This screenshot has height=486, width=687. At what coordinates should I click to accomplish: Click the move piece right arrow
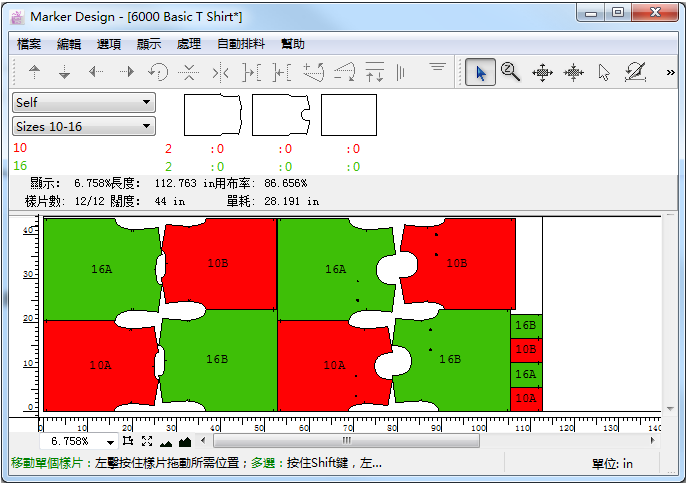(x=127, y=72)
